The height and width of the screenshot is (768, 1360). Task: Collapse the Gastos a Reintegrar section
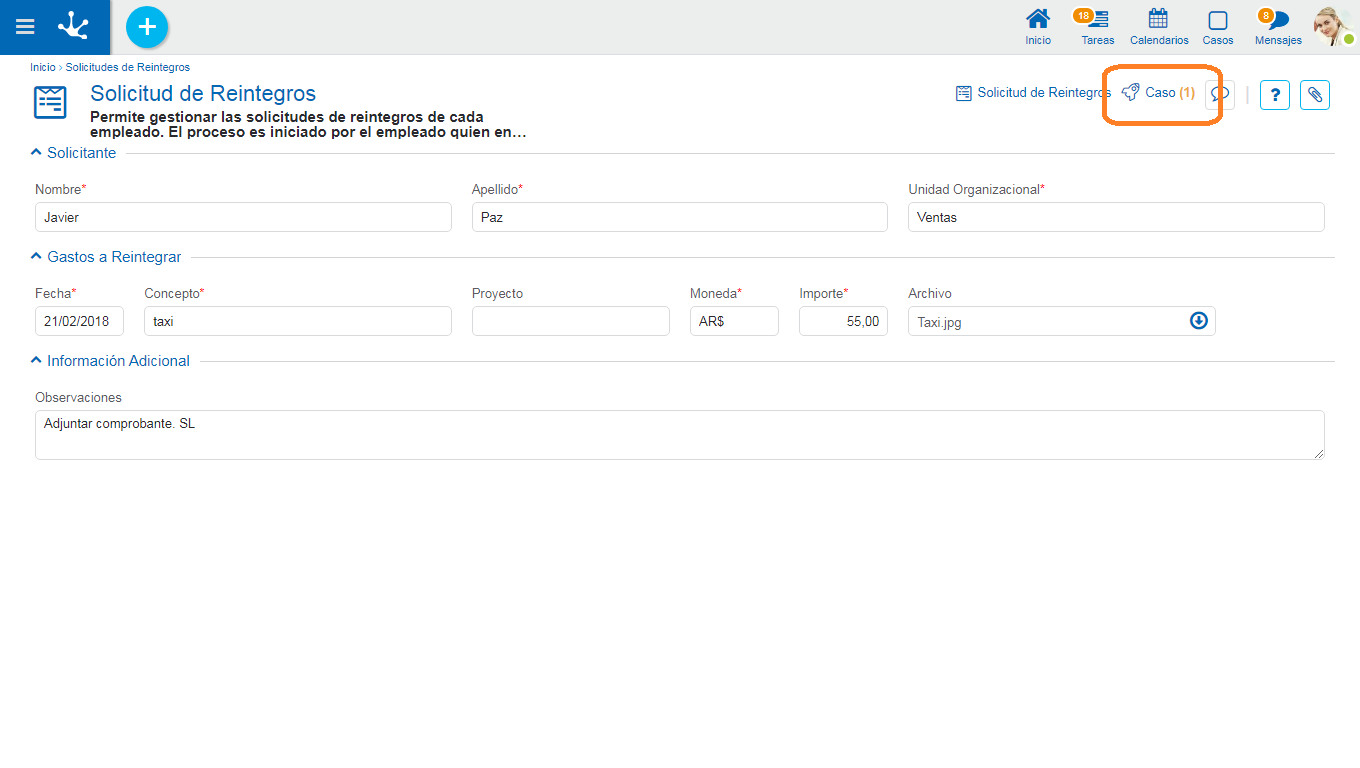(x=37, y=257)
